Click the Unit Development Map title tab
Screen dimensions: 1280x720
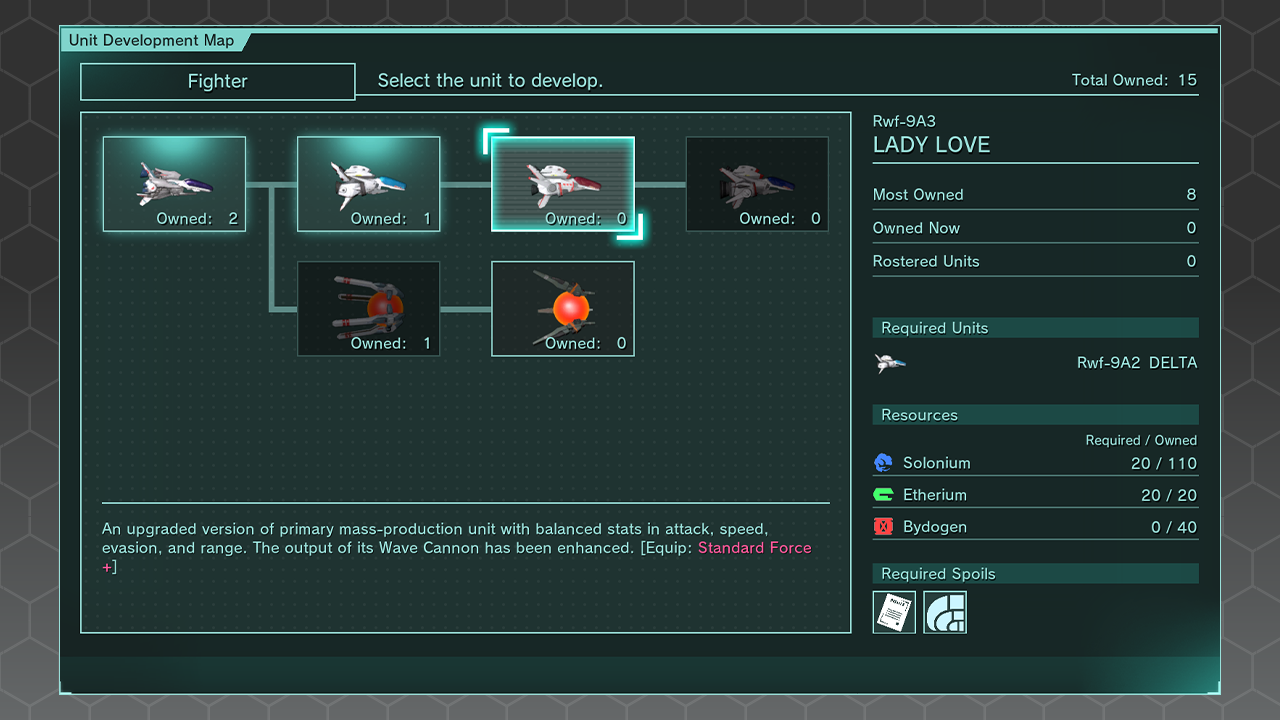point(152,41)
